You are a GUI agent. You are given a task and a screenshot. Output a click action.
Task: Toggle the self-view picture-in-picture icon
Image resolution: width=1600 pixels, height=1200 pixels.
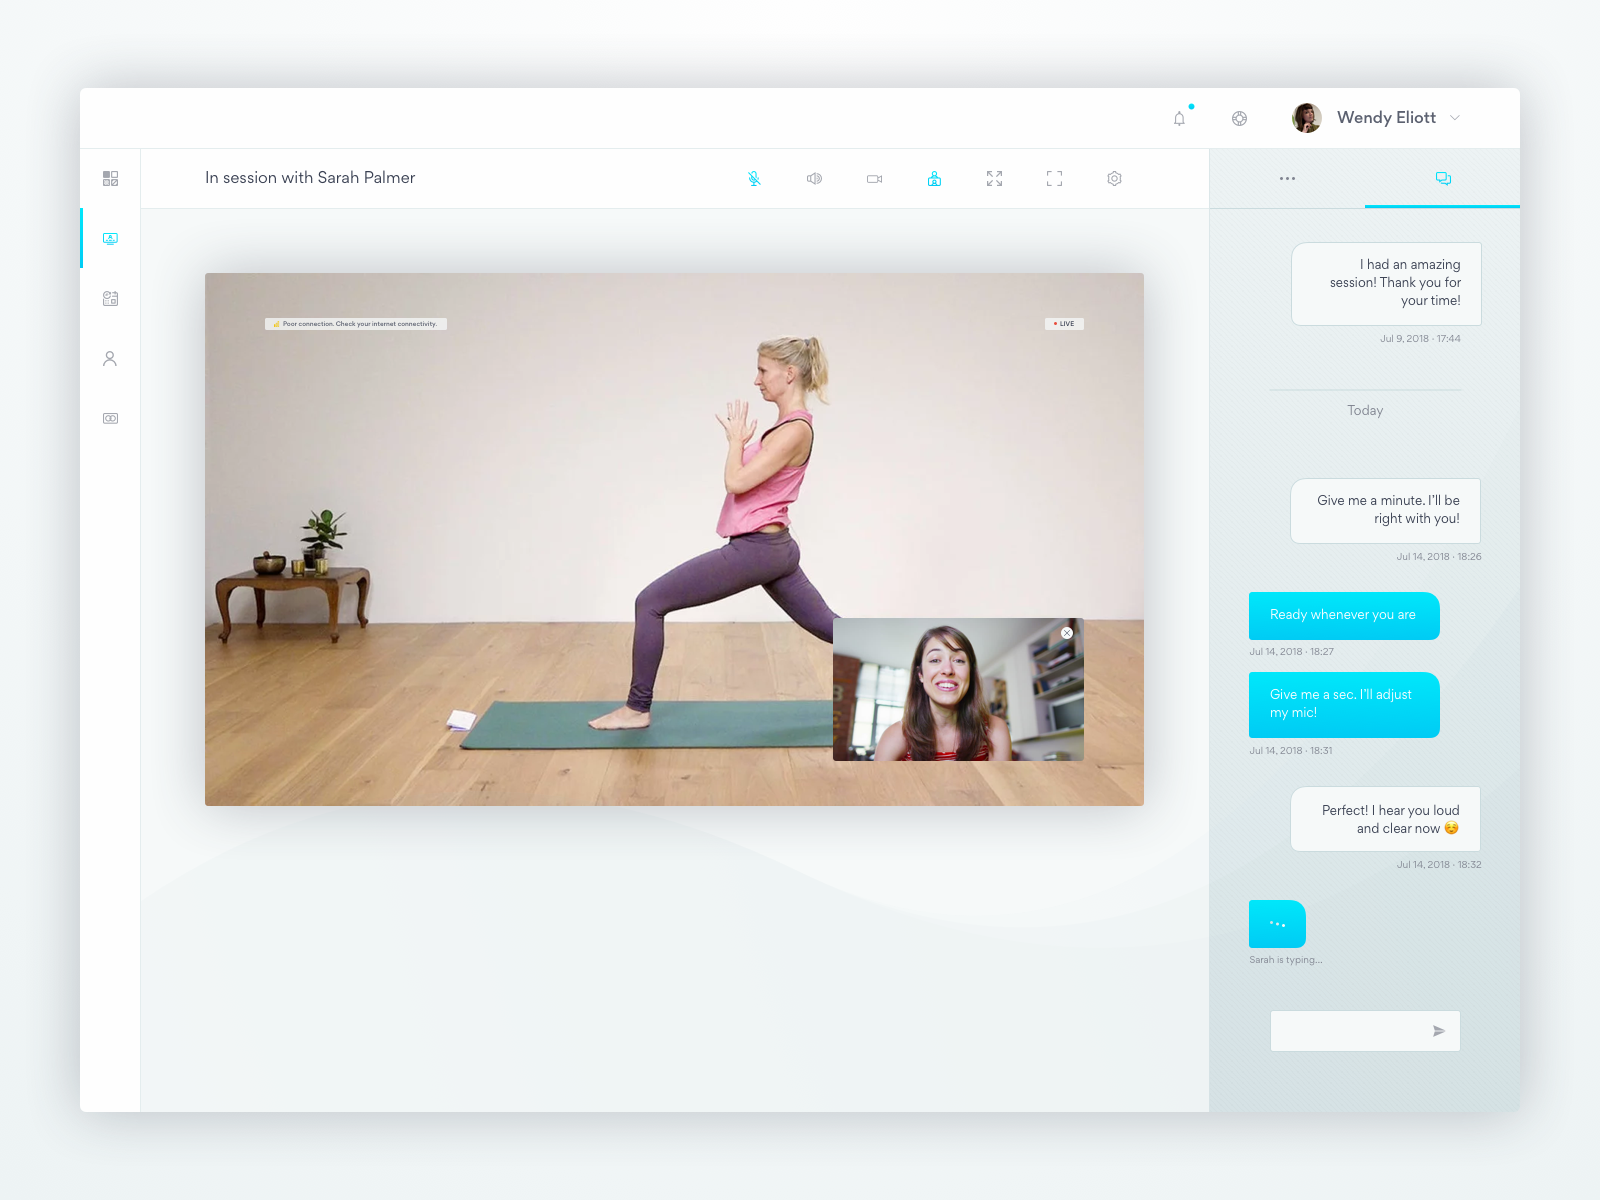(935, 178)
